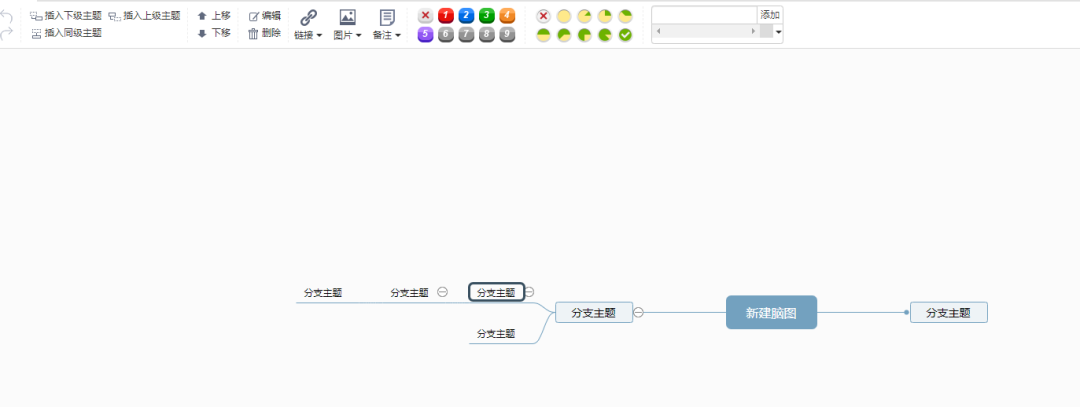Select the leftmost 分支主题 leaf node
This screenshot has height=407, width=1080.
point(323,292)
